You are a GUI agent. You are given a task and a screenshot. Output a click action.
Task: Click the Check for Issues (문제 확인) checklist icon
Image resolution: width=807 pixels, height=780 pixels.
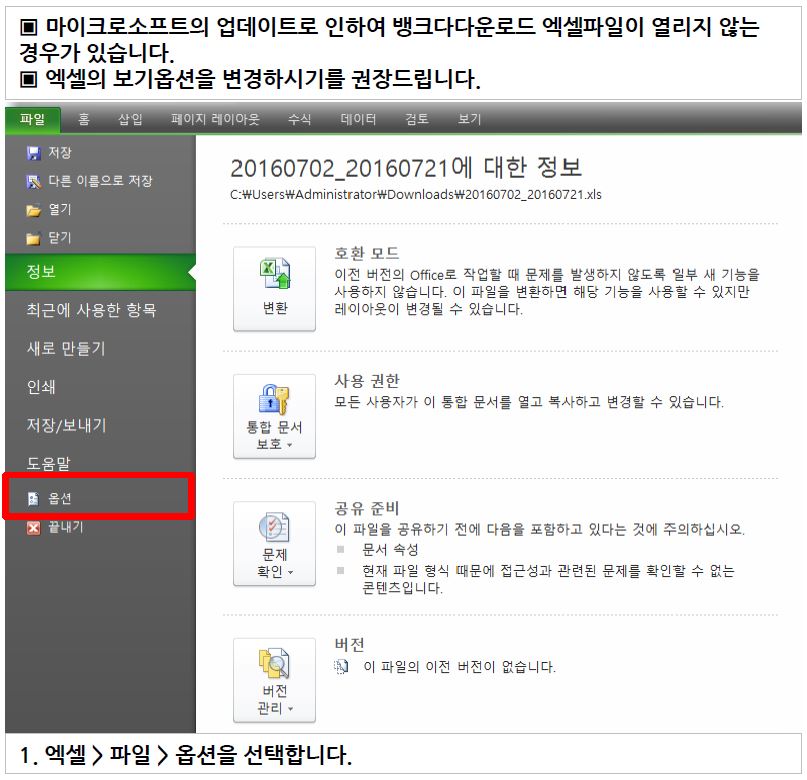tap(274, 527)
